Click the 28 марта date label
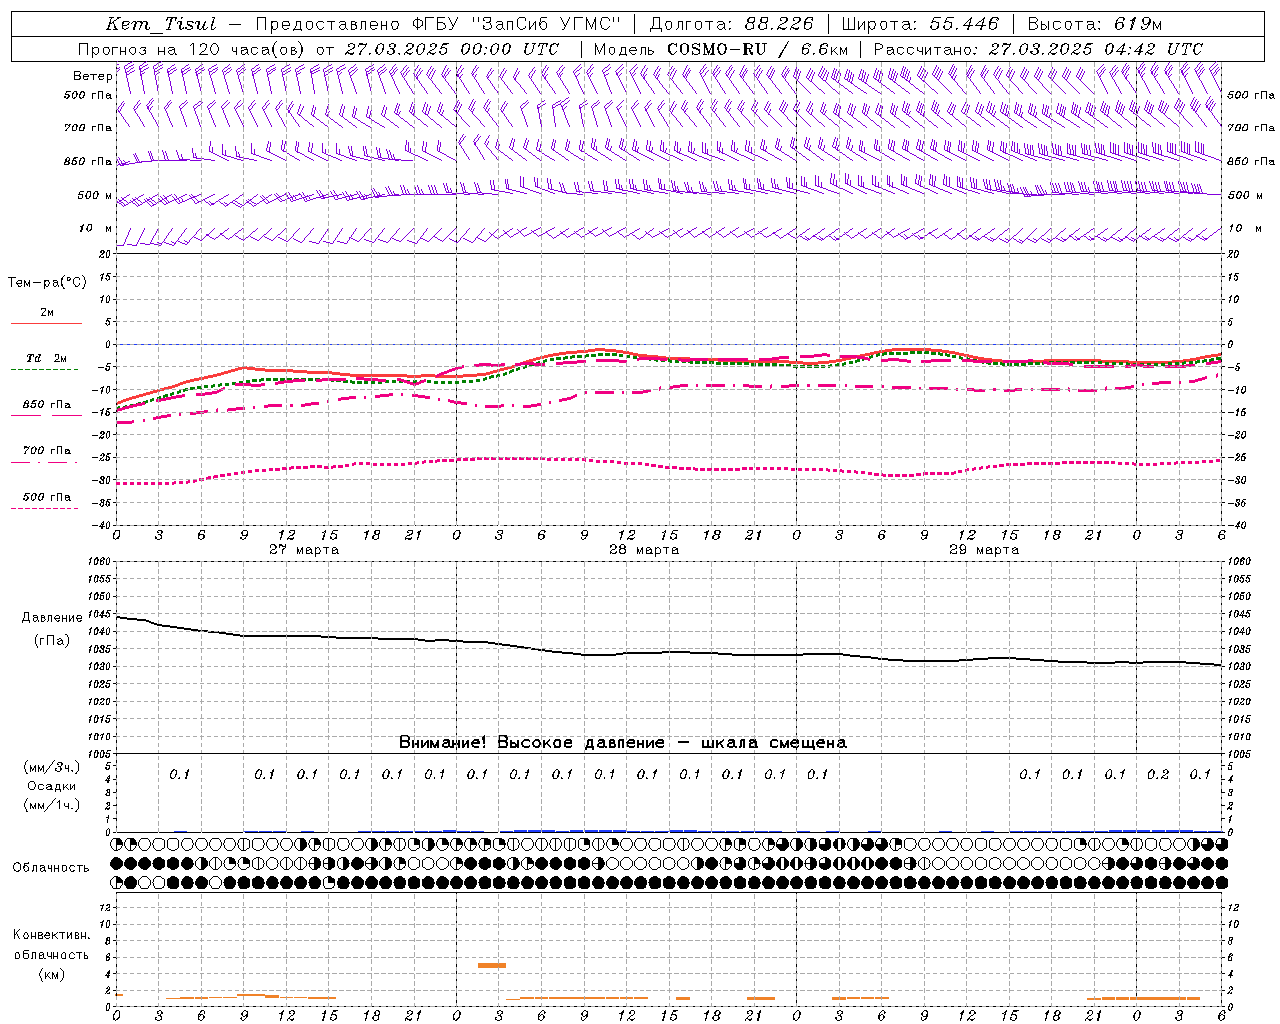This screenshot has height=1024, width=1280. pos(644,550)
